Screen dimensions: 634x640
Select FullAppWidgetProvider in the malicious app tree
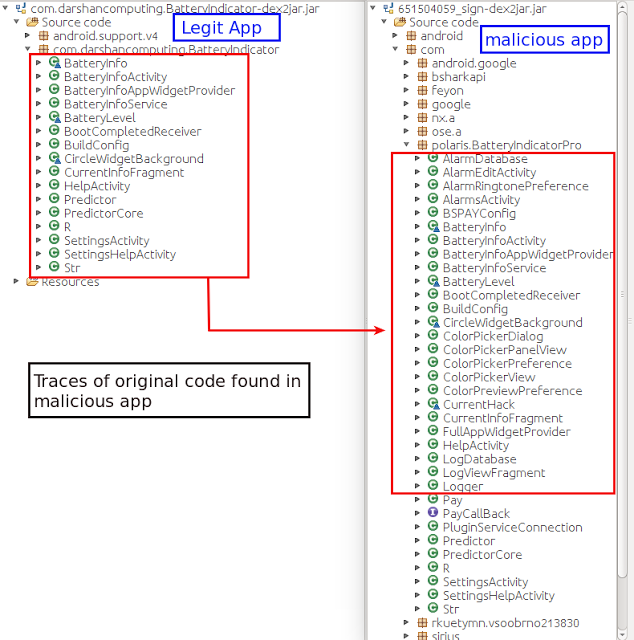coord(506,432)
